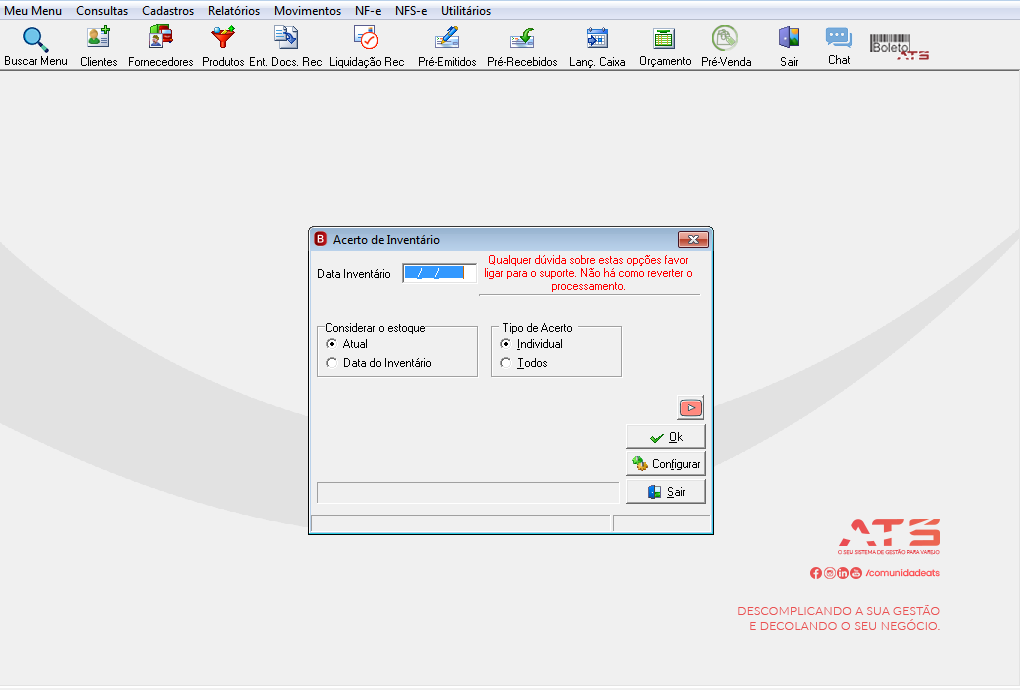Viewport: 1020px width, 690px height.
Task: Open the Utilitários menu
Action: pos(466,11)
